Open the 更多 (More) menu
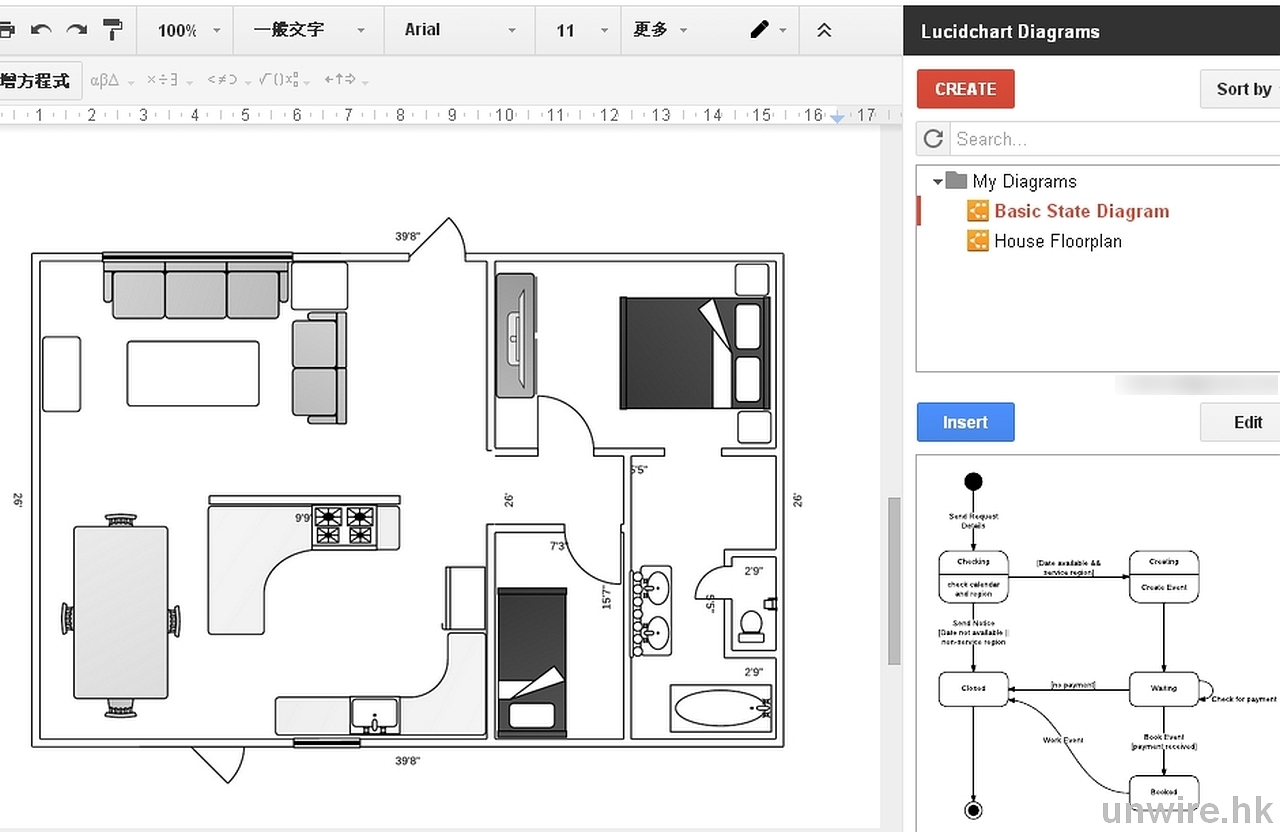This screenshot has width=1280, height=832. 660,30
